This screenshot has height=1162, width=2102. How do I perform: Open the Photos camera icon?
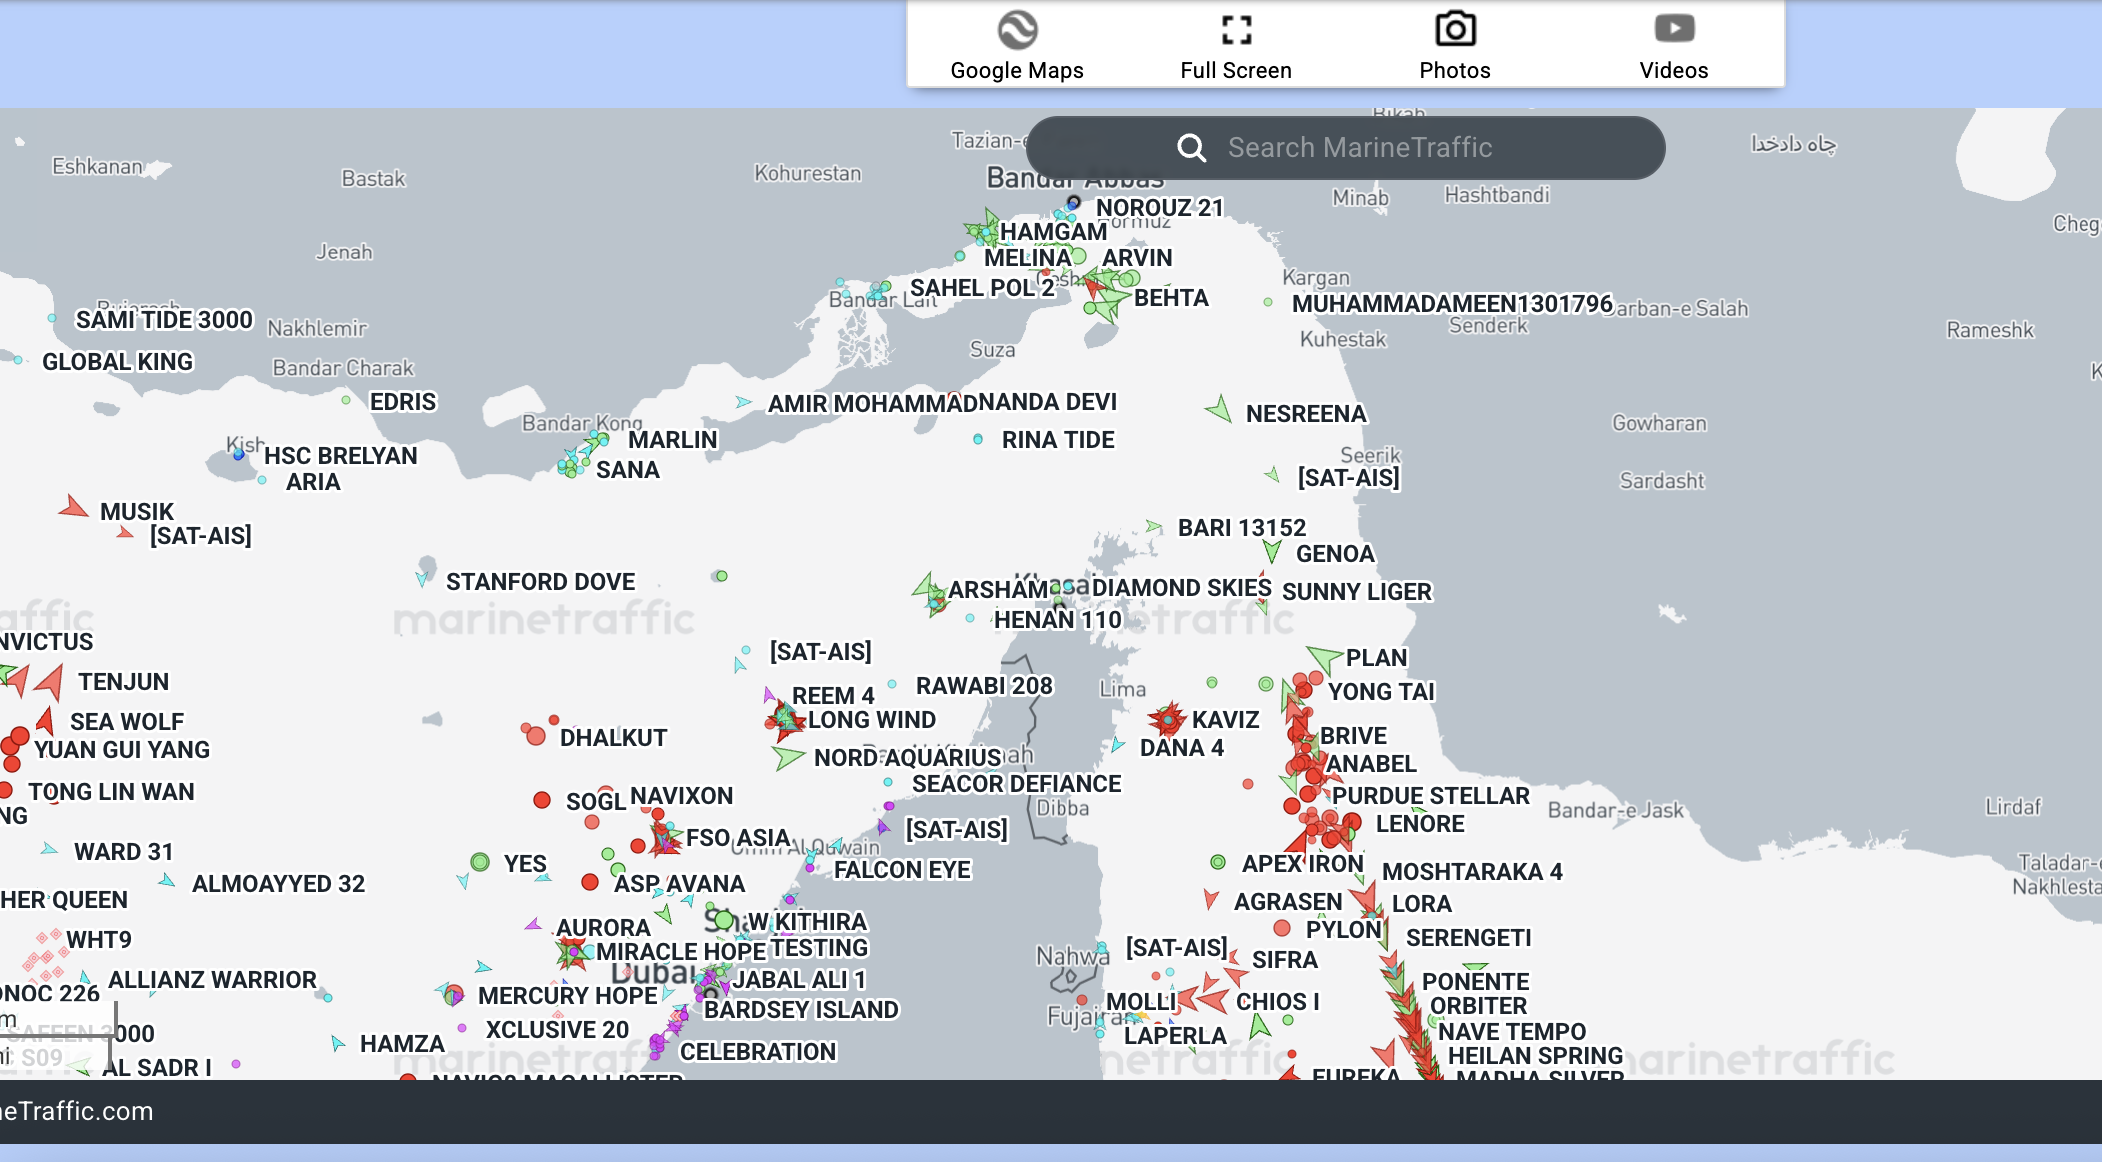pyautogui.click(x=1455, y=30)
